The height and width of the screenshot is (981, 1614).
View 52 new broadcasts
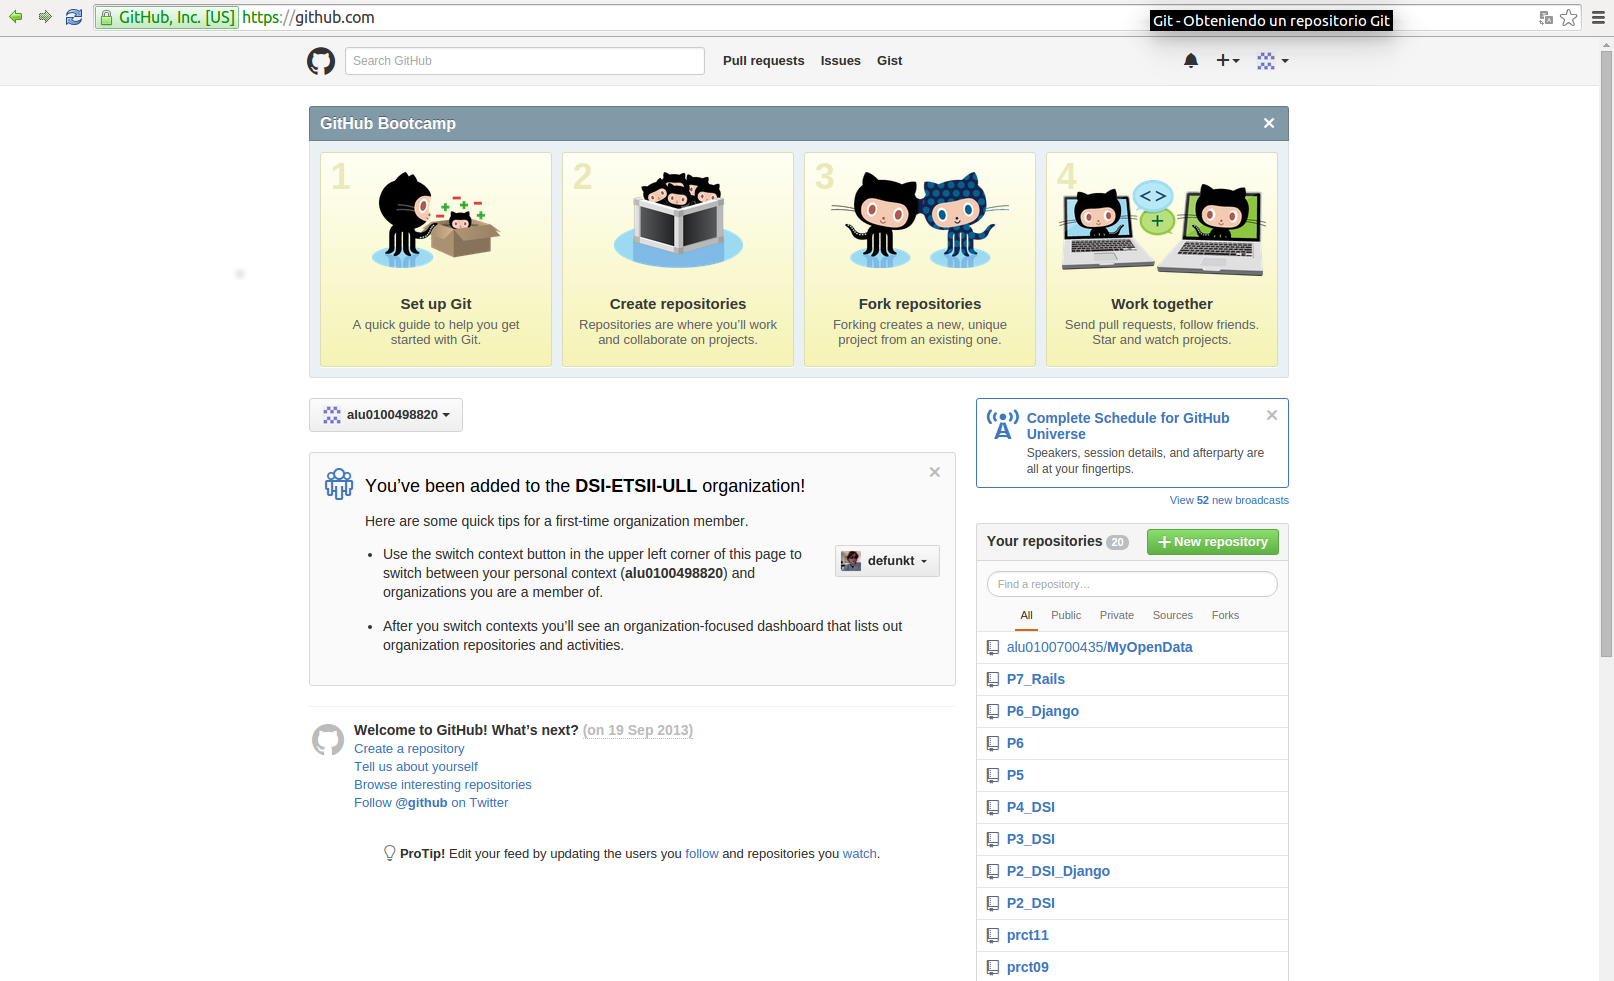1228,500
